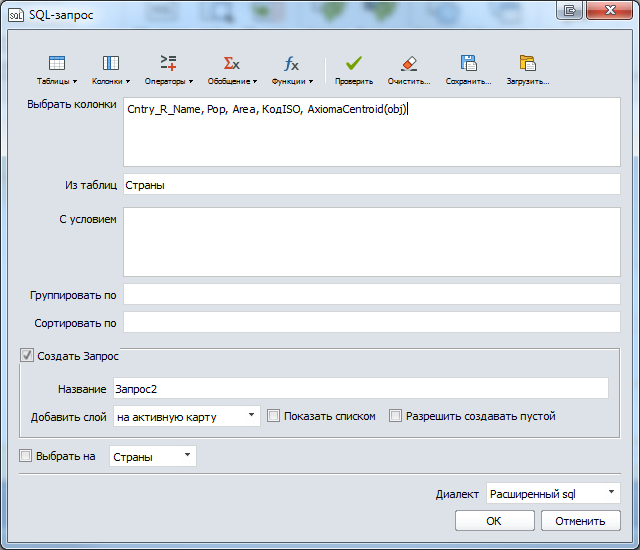Click inside the С условием field
Viewport: 640px width, 550px height.
pos(371,241)
